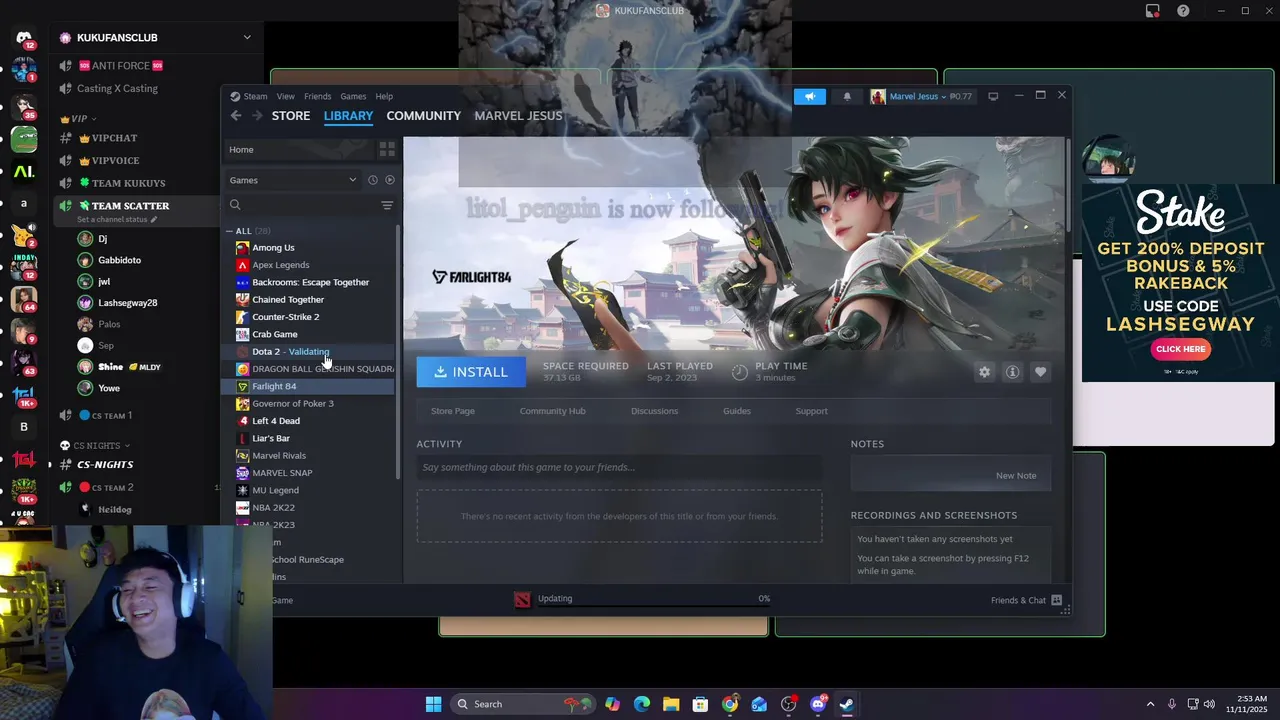Image resolution: width=1280 pixels, height=720 pixels.
Task: Join TEAM KUKUYS voice channel in Discord
Action: 128,183
